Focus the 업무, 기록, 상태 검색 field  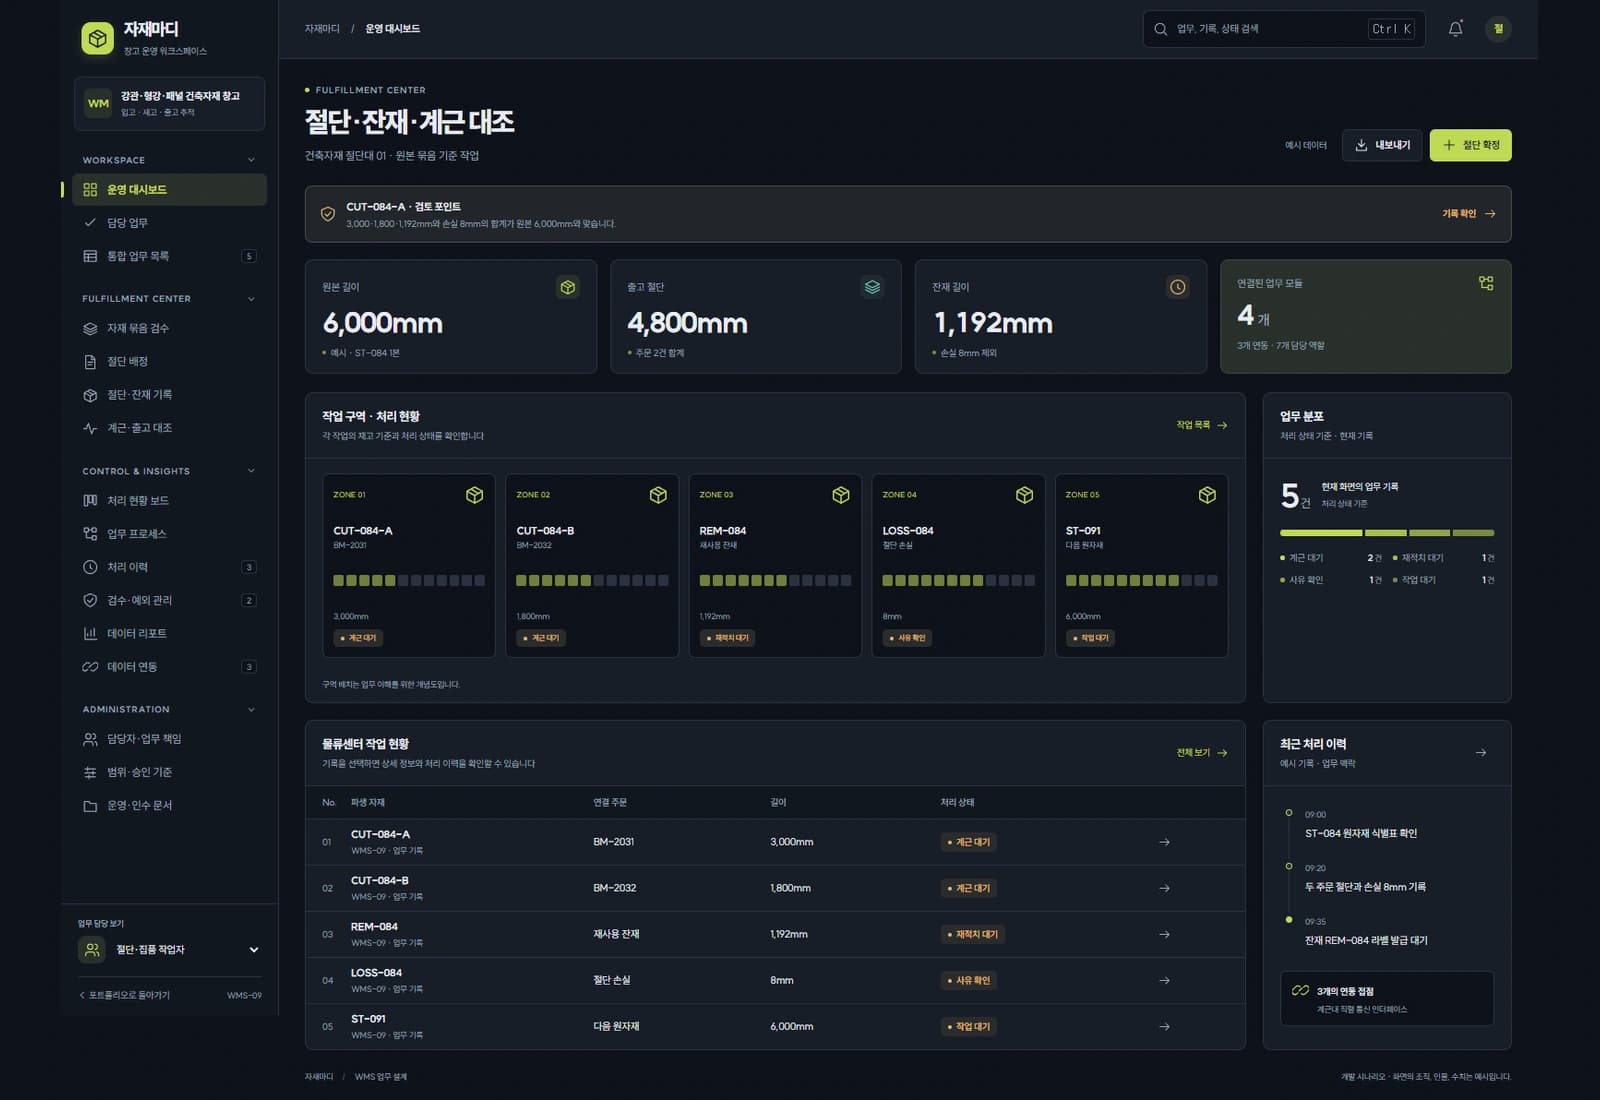(1284, 29)
